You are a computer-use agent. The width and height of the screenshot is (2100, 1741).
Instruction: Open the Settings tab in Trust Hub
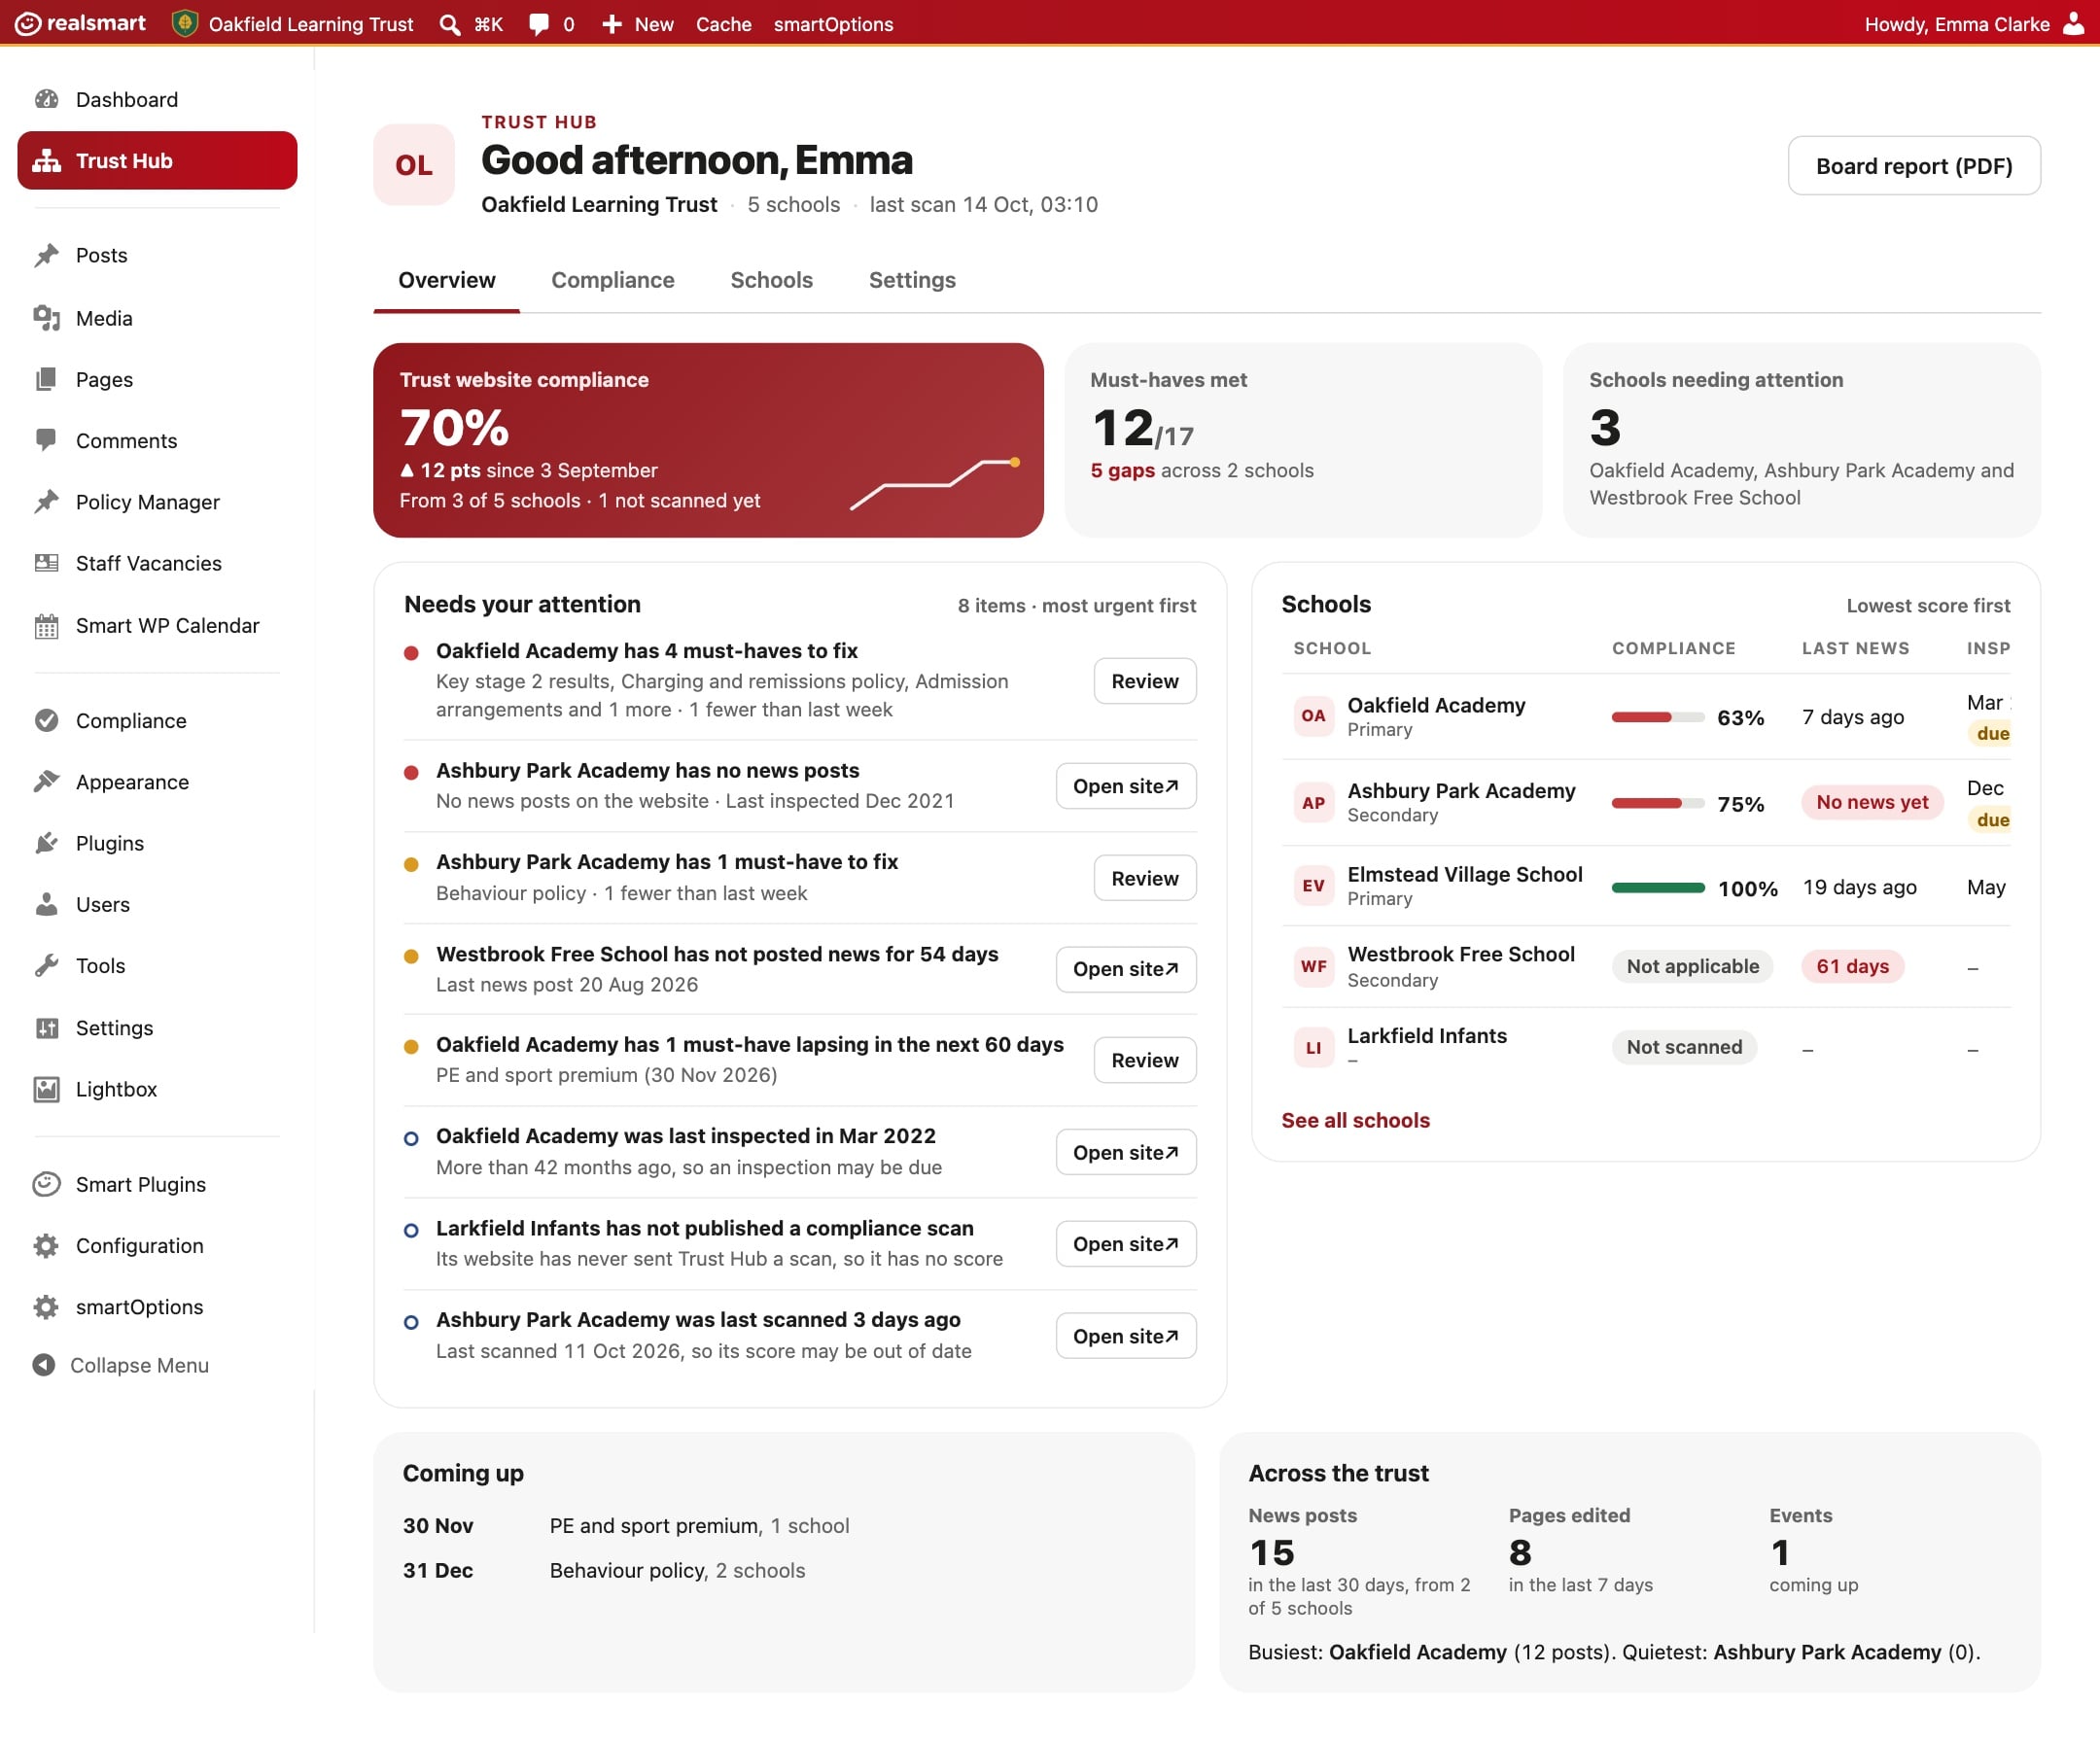pyautogui.click(x=912, y=280)
